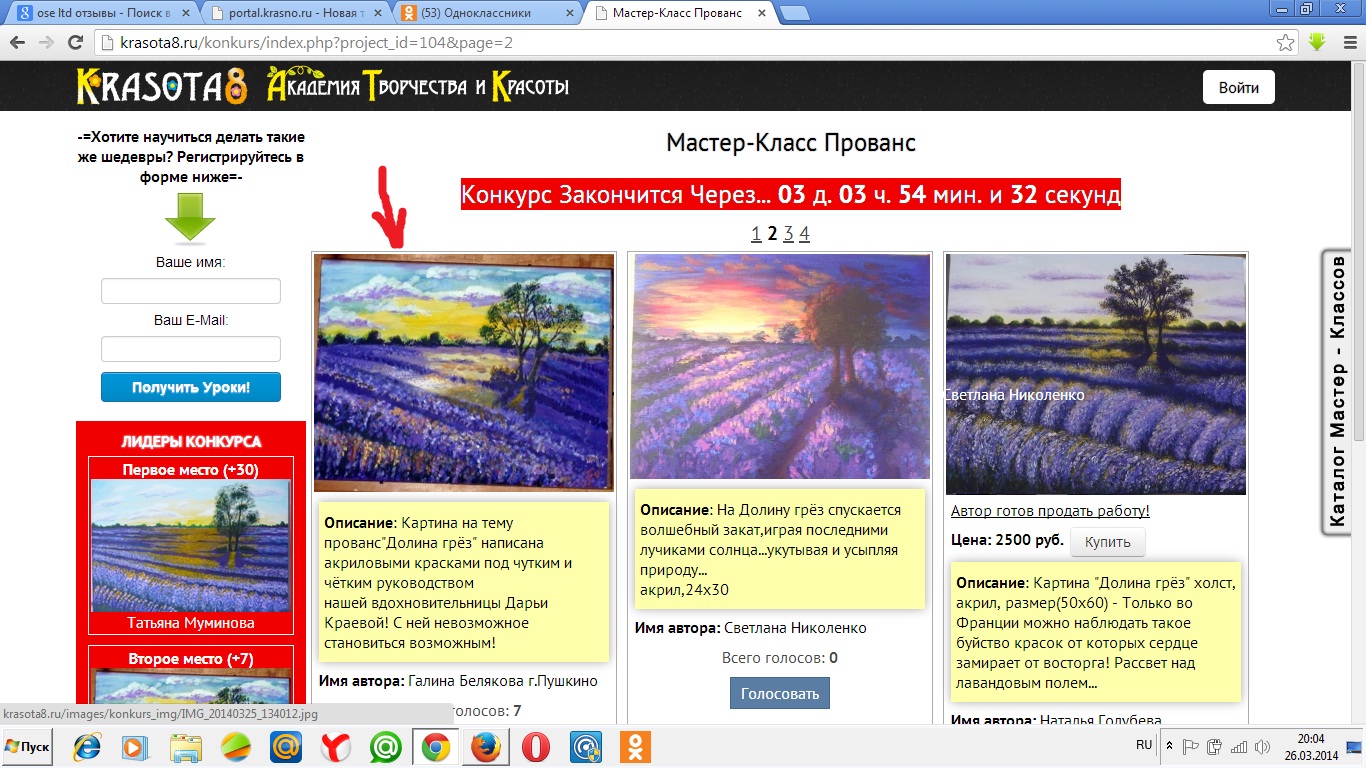This screenshot has height=768, width=1366.
Task: Click the Action Center flag tray icon
Action: pyautogui.click(x=1191, y=747)
